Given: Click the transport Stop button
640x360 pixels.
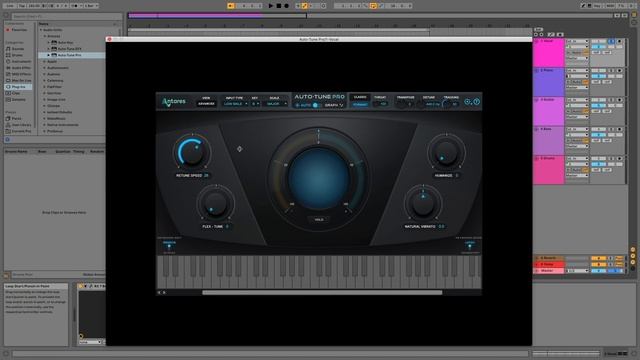Looking at the screenshot, I should coord(279,6).
